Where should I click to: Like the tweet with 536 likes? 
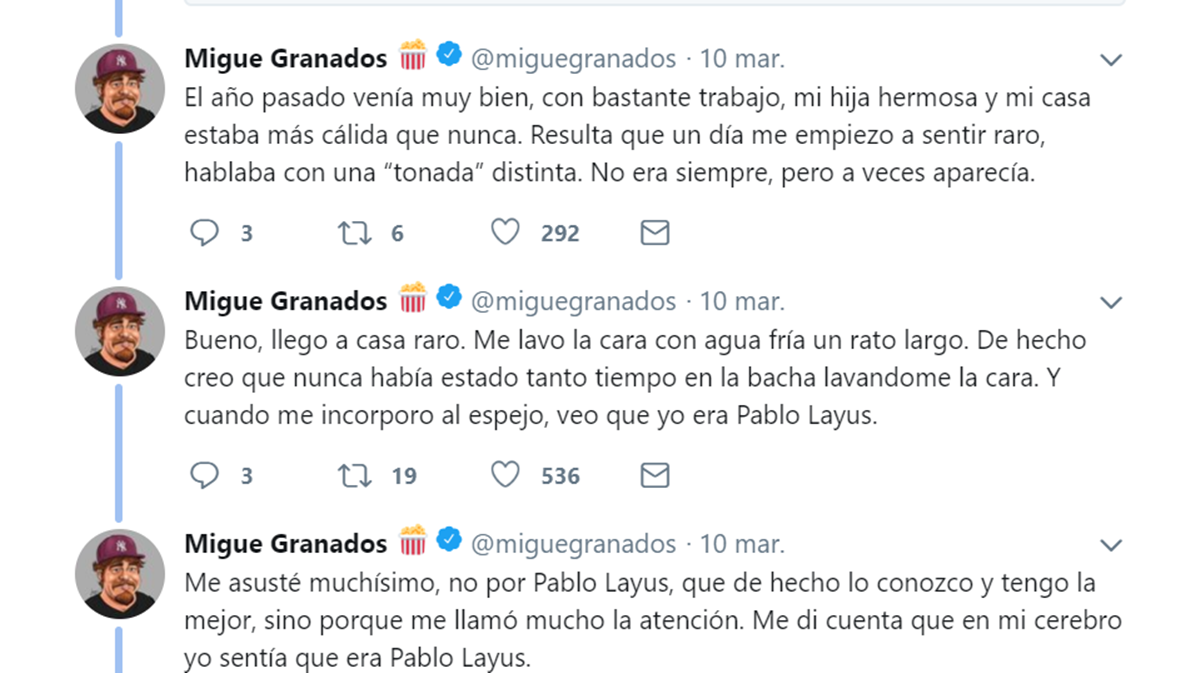click(506, 475)
